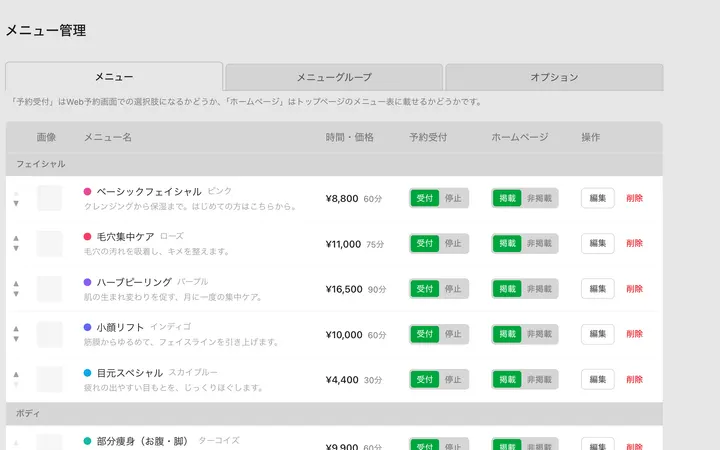Click purple color dot of ハーブピーリング

87,282
